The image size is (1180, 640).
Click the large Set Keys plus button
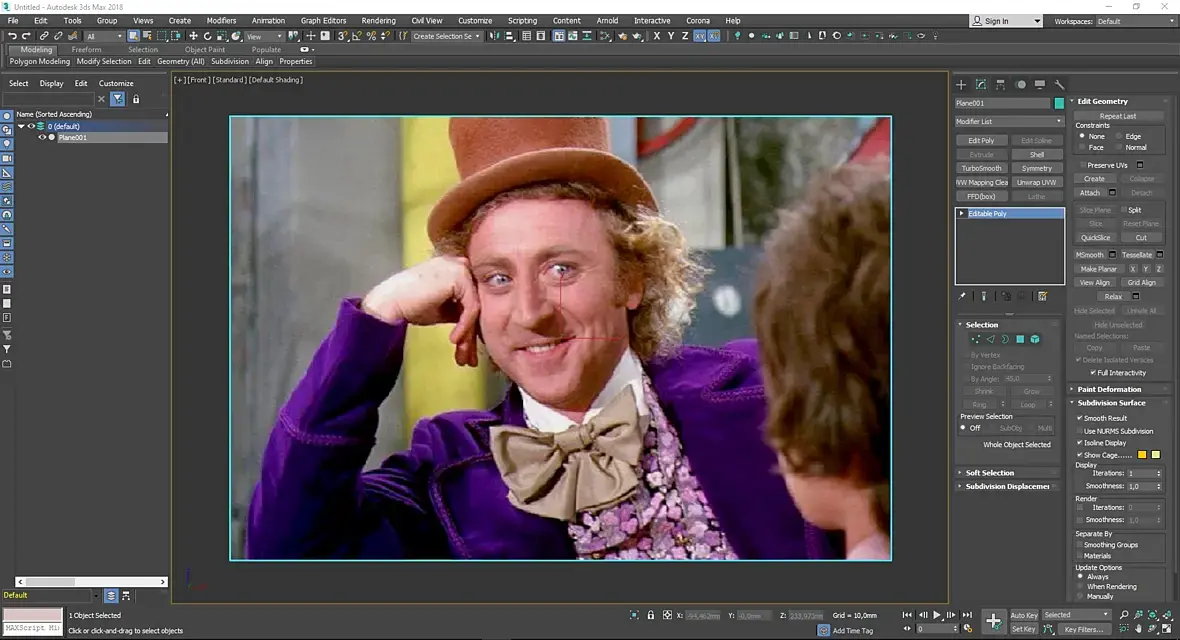(993, 621)
